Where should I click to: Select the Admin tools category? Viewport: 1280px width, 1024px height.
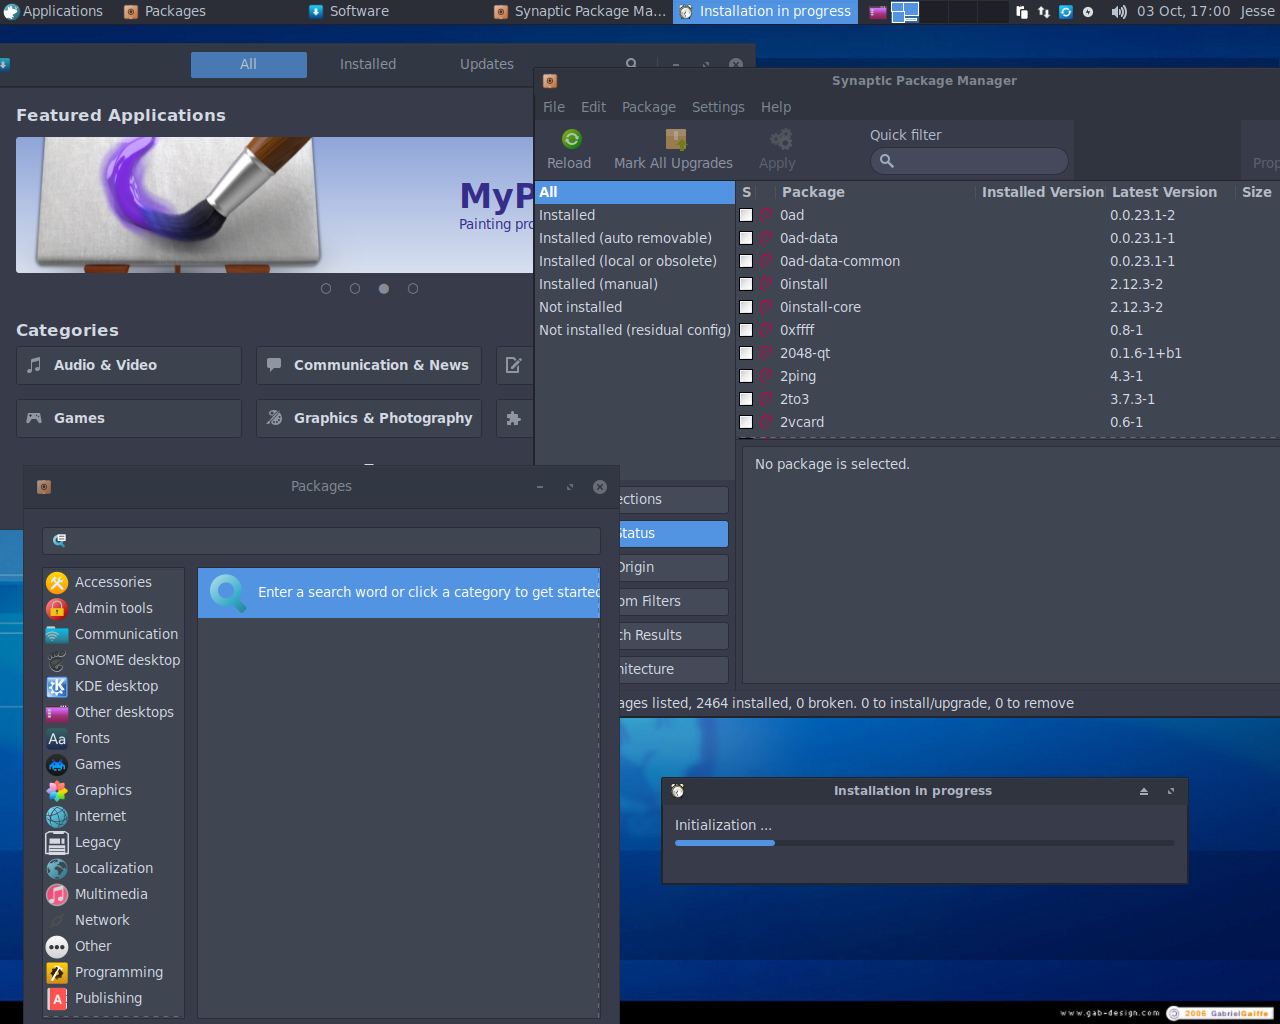point(113,608)
